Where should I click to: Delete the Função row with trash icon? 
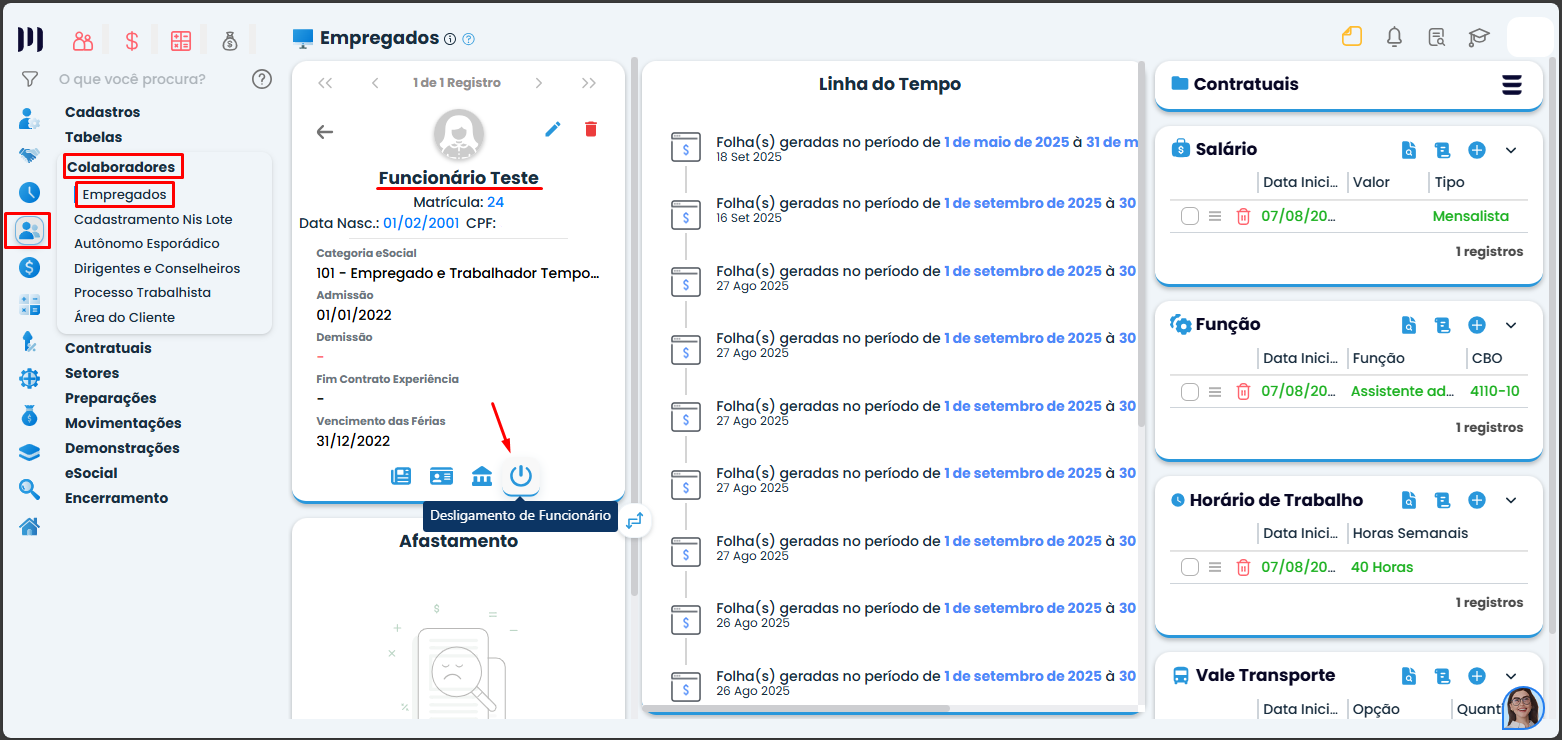(x=1243, y=391)
